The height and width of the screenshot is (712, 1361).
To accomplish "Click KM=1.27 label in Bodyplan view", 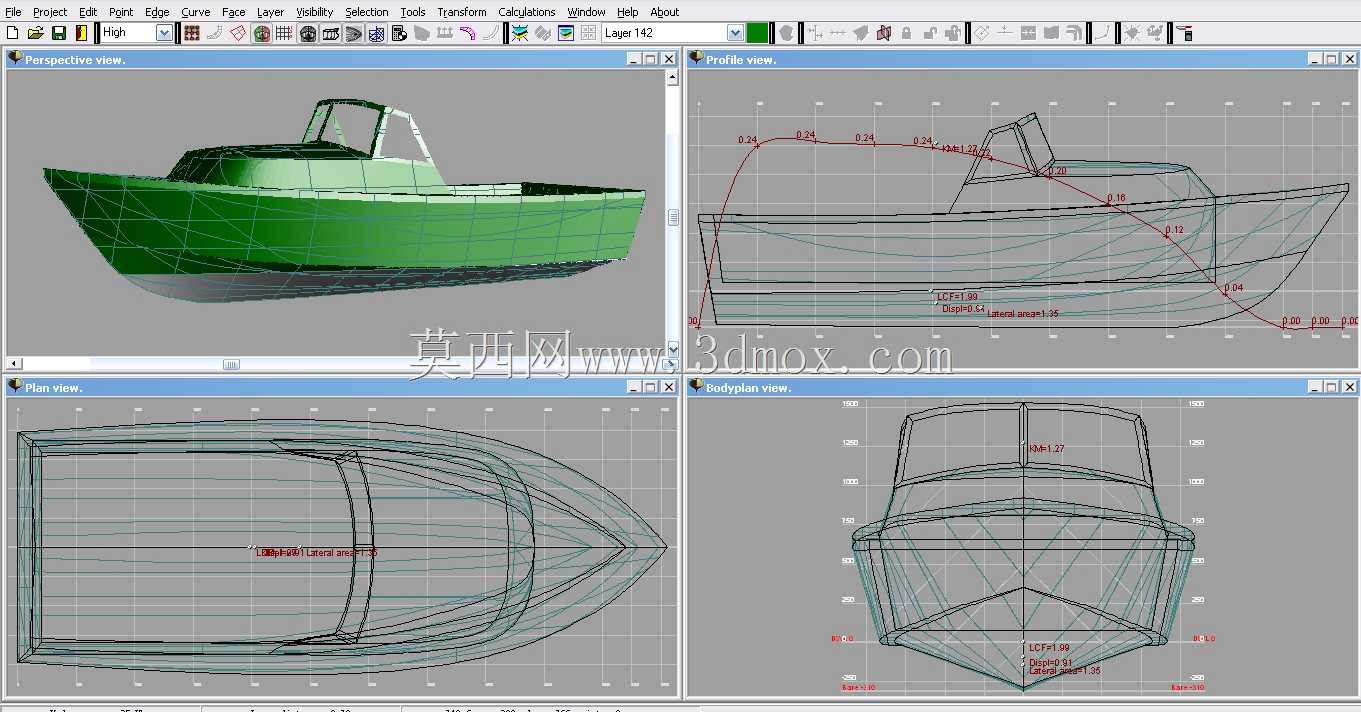I will 1046,449.
